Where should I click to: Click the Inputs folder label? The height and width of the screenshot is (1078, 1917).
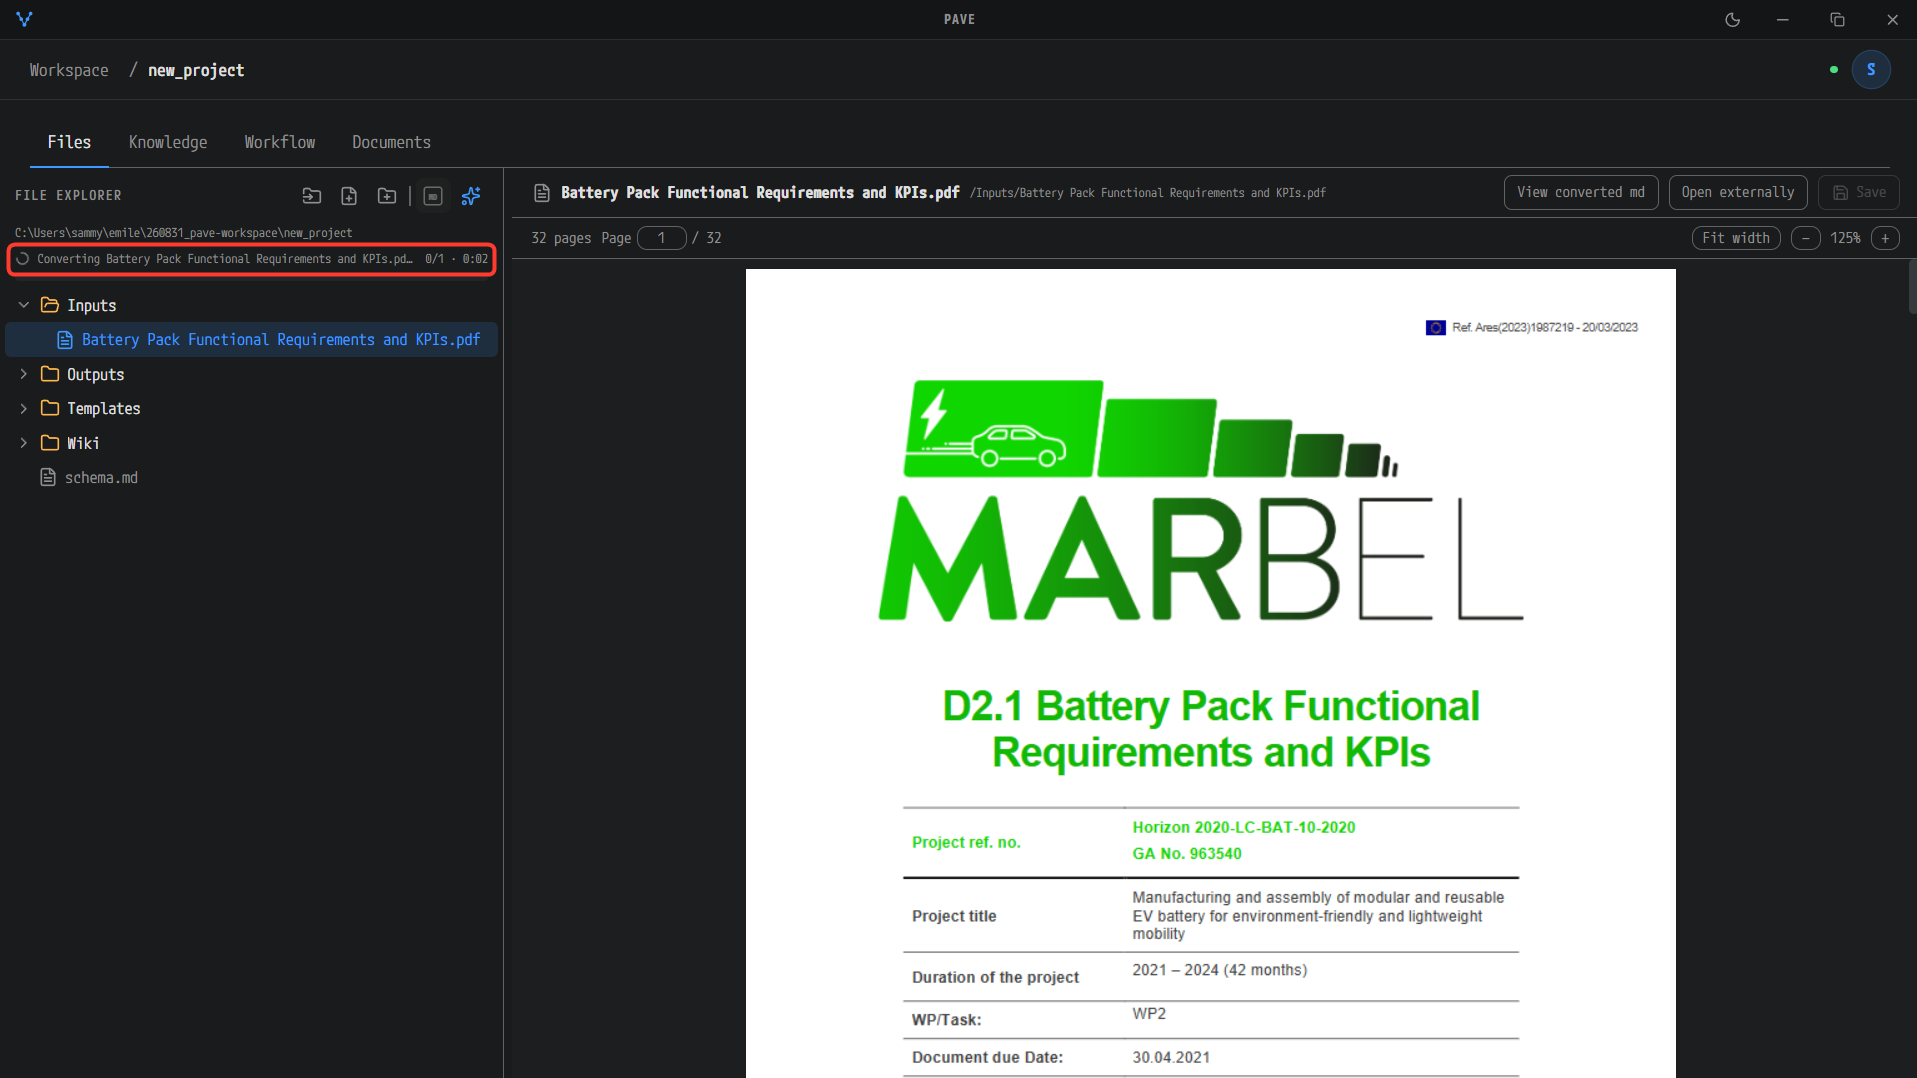[x=92, y=305]
